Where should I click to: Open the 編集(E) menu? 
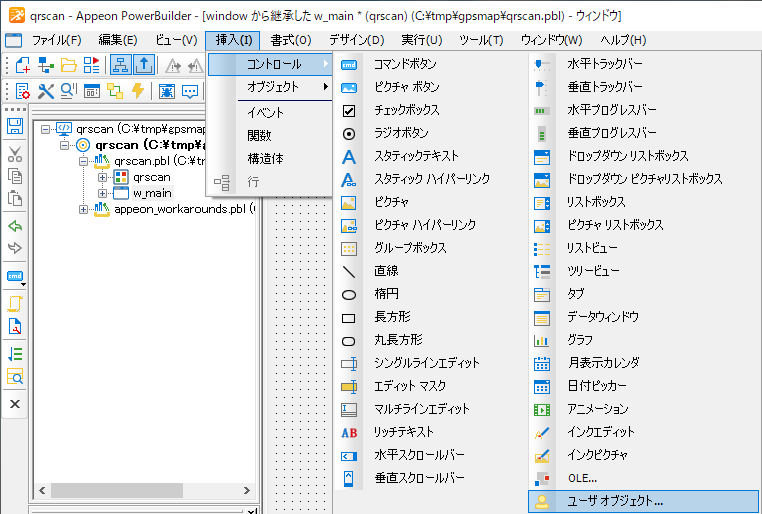click(x=118, y=40)
